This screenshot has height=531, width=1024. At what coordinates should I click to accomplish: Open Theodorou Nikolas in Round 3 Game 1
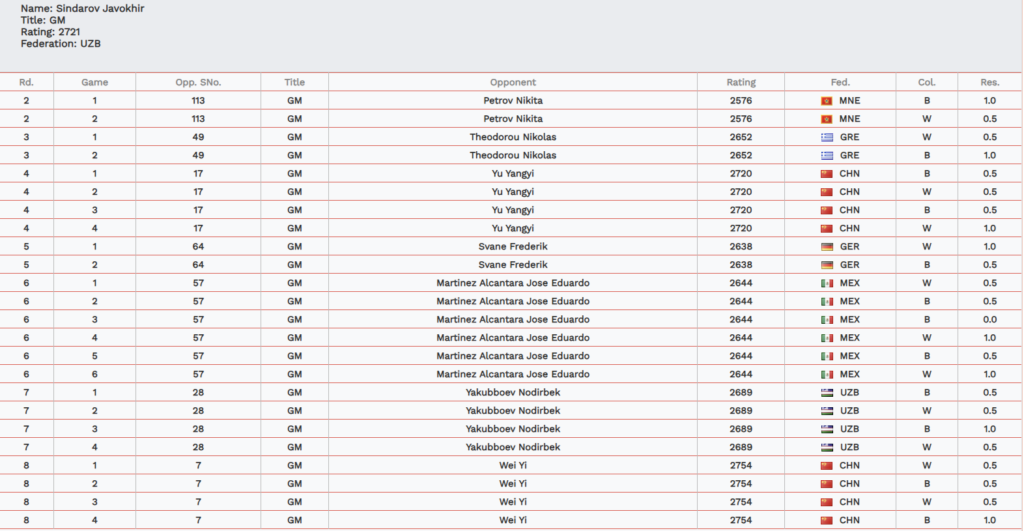513,137
